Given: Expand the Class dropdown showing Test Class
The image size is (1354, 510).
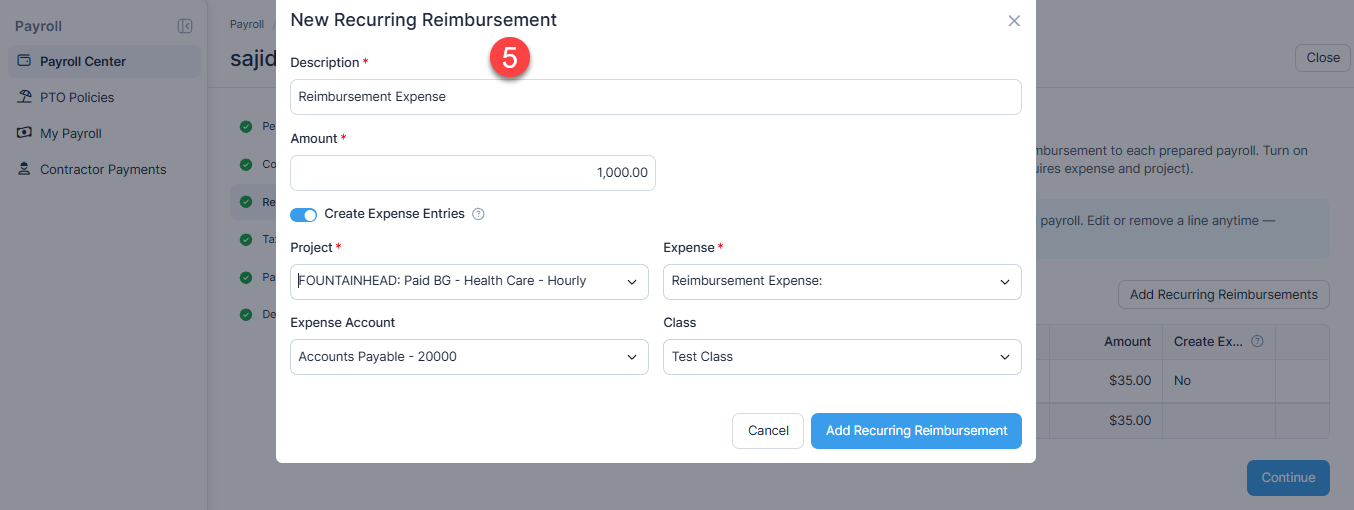Looking at the screenshot, I should point(842,356).
